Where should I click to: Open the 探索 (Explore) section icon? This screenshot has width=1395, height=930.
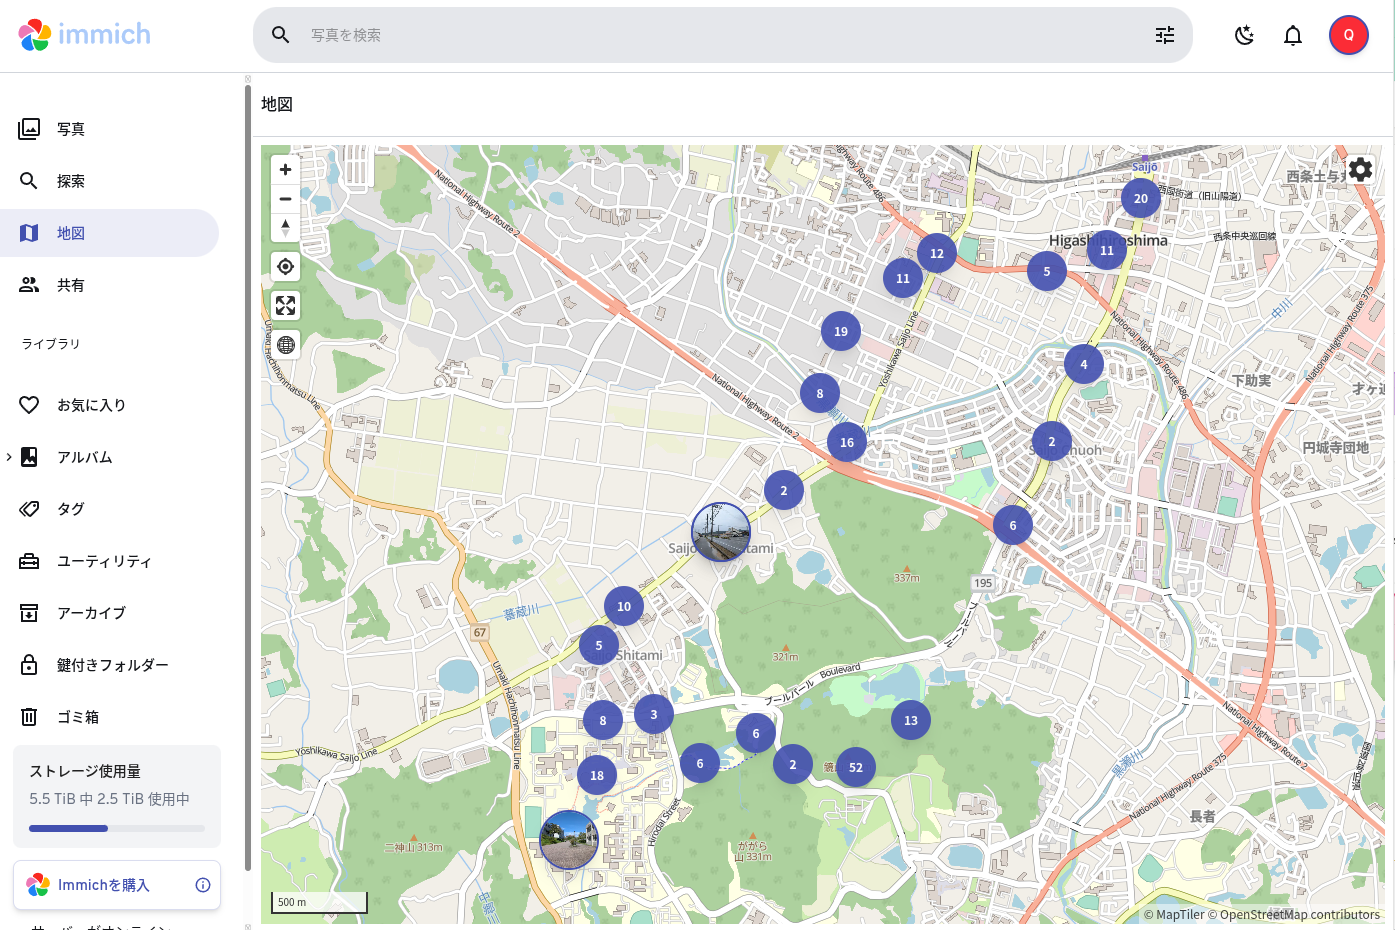(28, 180)
